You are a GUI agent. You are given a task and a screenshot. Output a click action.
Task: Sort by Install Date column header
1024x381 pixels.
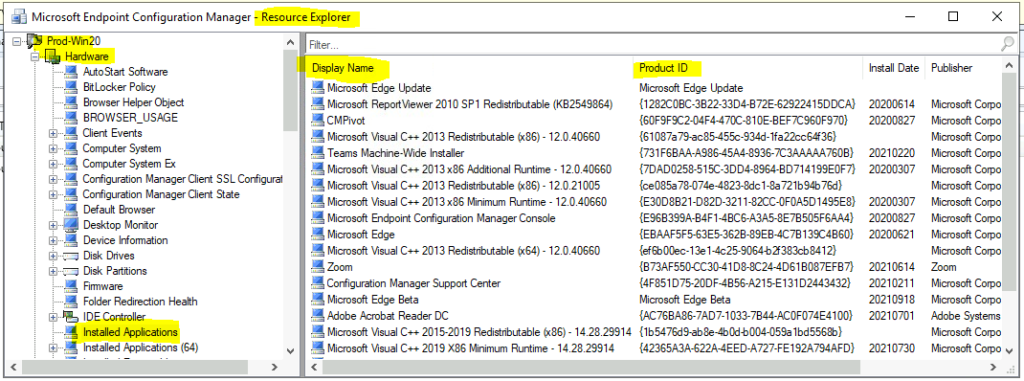tap(893, 68)
